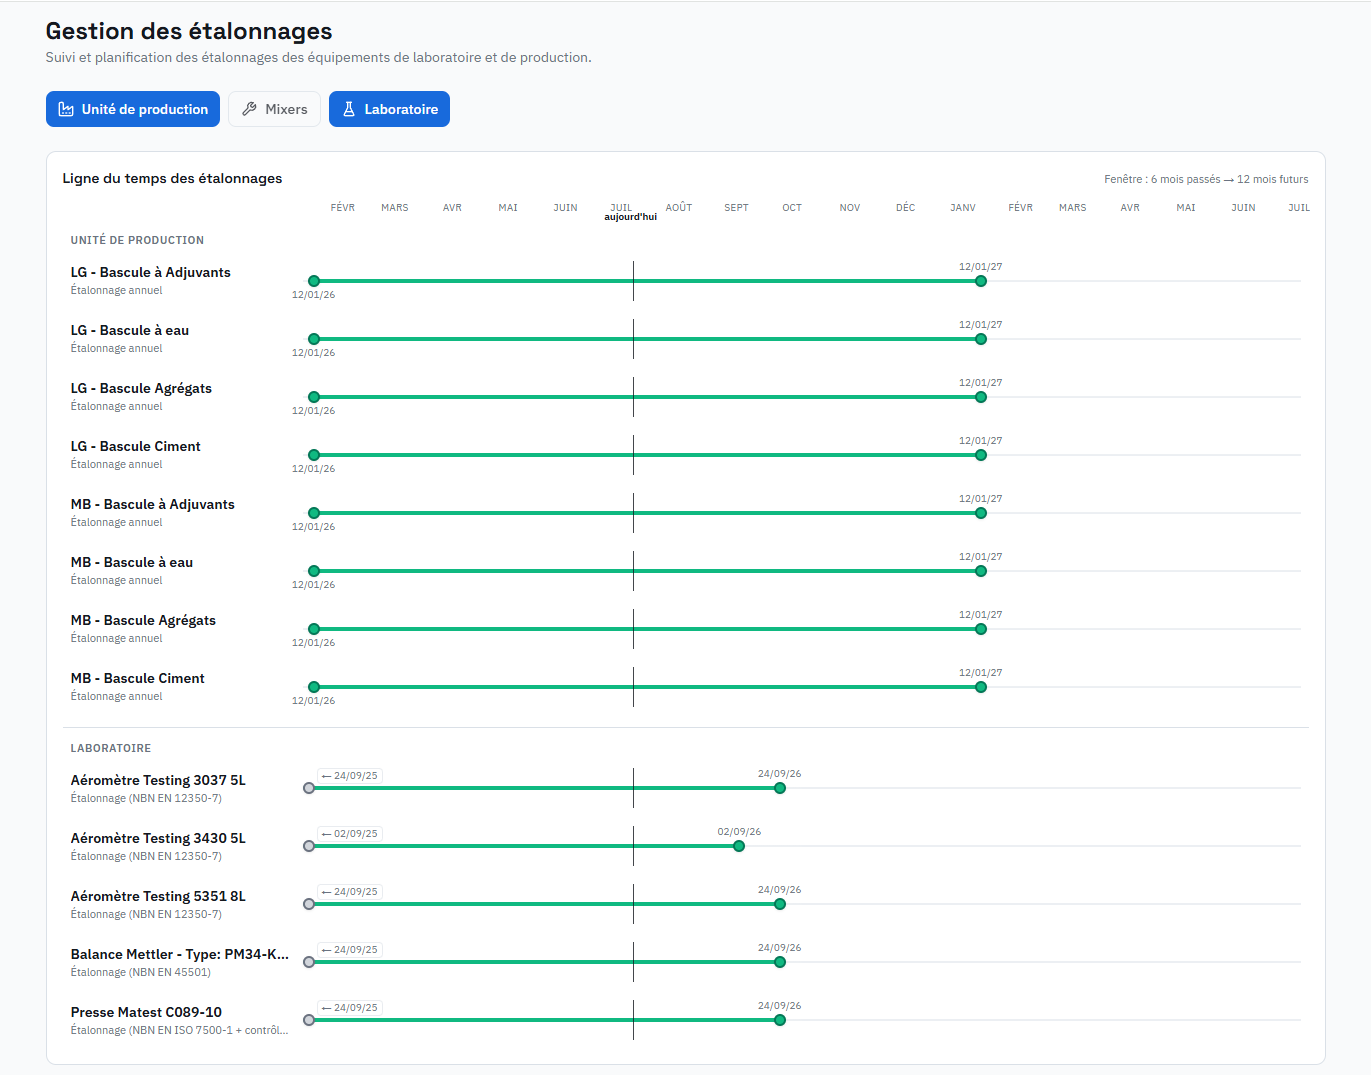1371x1075 pixels.
Task: Click the wrench icon on Mixers button
Action: coord(250,109)
